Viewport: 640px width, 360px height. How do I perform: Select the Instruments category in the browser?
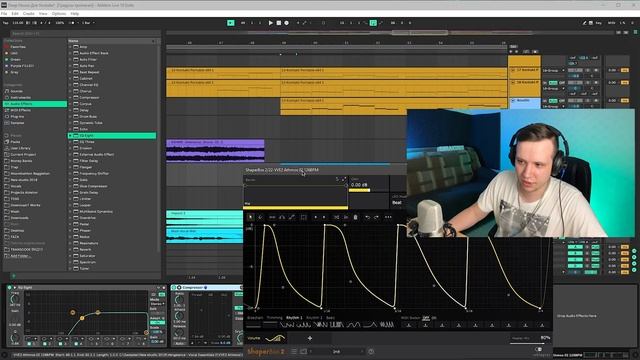click(x=20, y=98)
